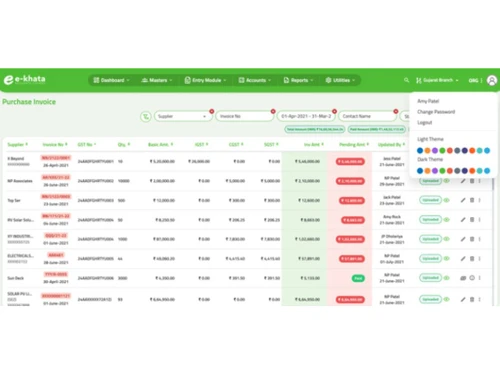The width and height of the screenshot is (500, 375).
Task: Pick the green swatch under Light Theme
Action: click(x=442, y=151)
